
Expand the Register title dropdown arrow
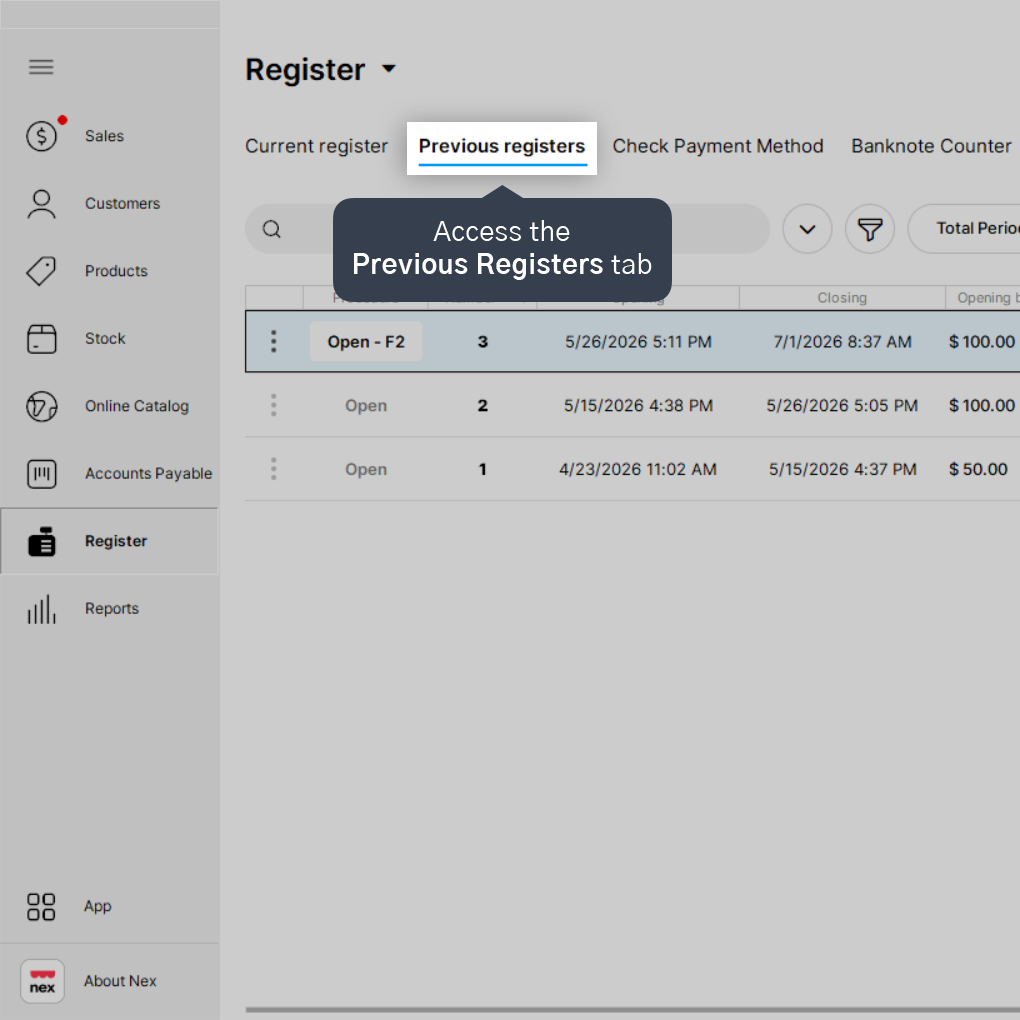[389, 69]
